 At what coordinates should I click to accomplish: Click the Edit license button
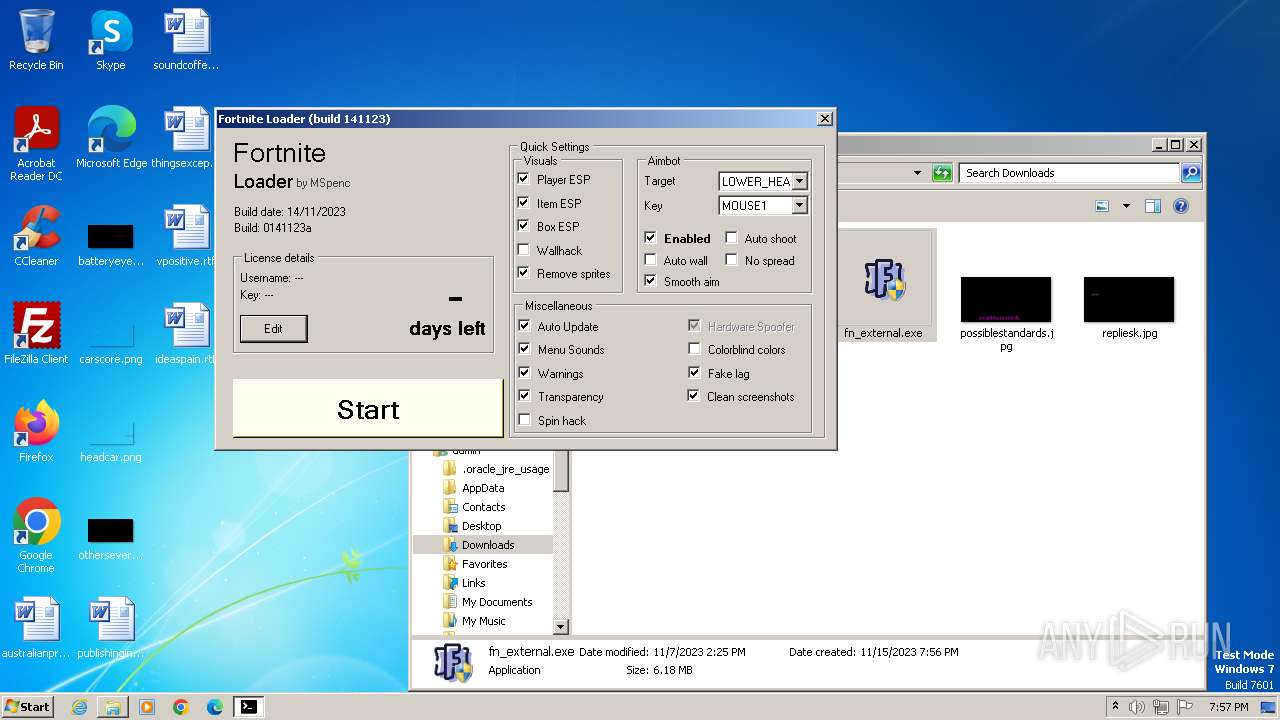tap(273, 328)
